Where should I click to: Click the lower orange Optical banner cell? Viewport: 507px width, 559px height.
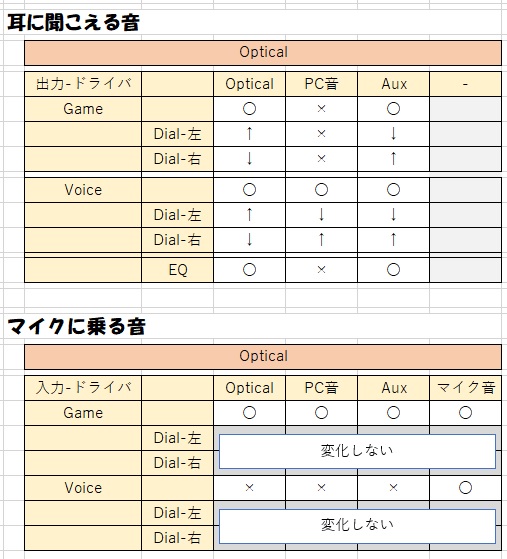pyautogui.click(x=263, y=357)
